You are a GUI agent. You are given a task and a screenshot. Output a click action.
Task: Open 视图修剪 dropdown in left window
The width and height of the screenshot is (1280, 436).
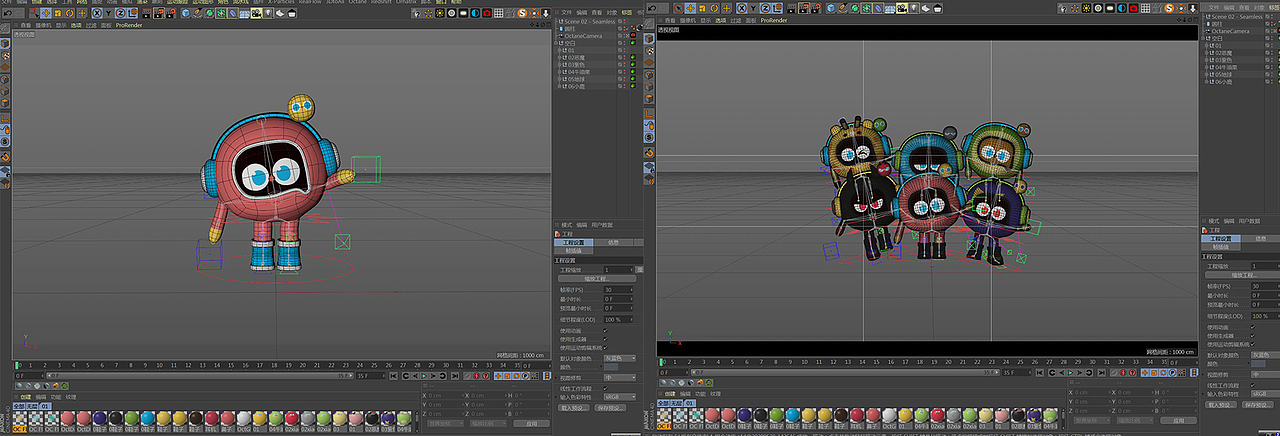[619, 378]
